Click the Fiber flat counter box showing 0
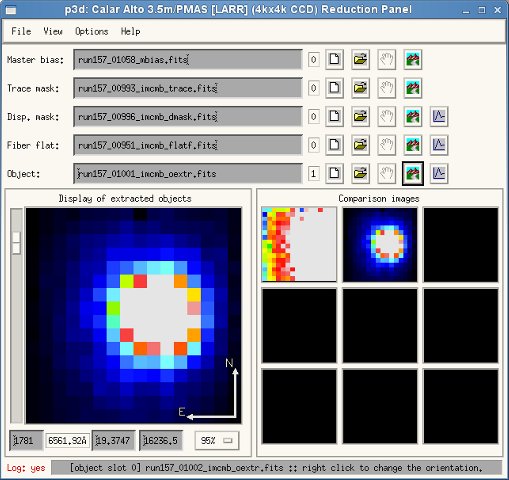The width and height of the screenshot is (509, 480). (313, 145)
